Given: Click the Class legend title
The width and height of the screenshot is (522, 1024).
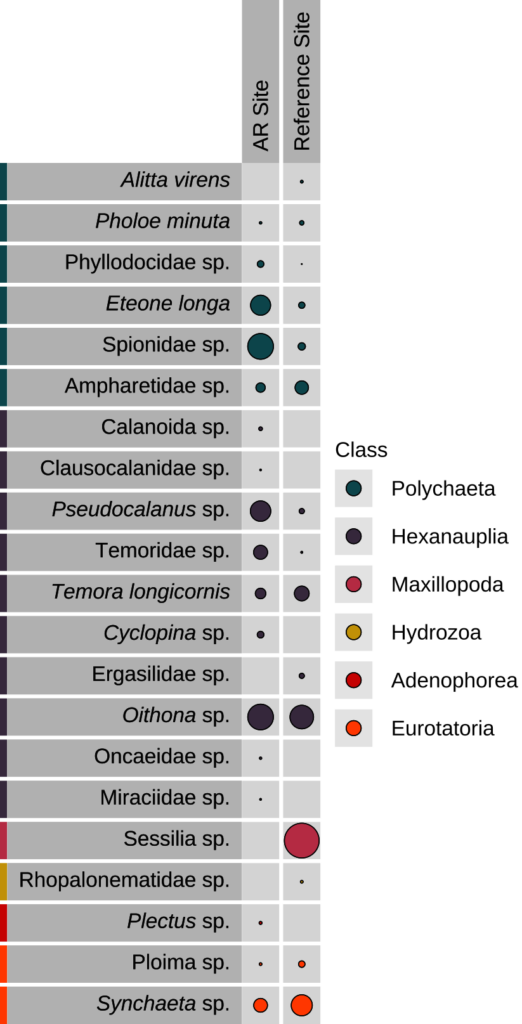Looking at the screenshot, I should [361, 450].
